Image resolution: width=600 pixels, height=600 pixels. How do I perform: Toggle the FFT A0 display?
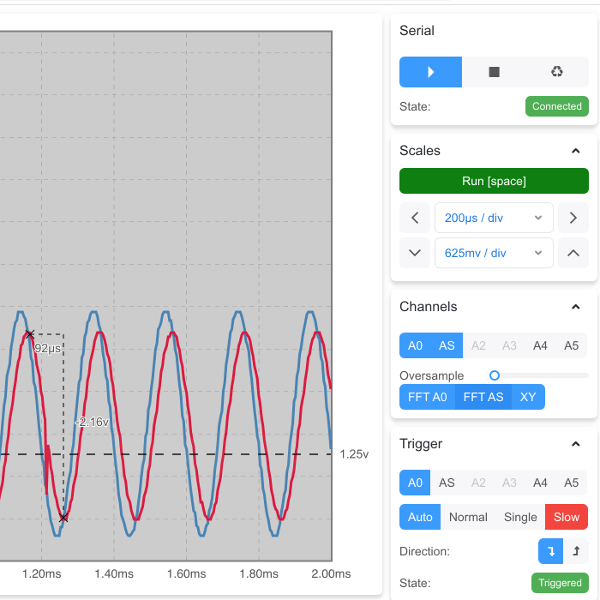point(427,397)
